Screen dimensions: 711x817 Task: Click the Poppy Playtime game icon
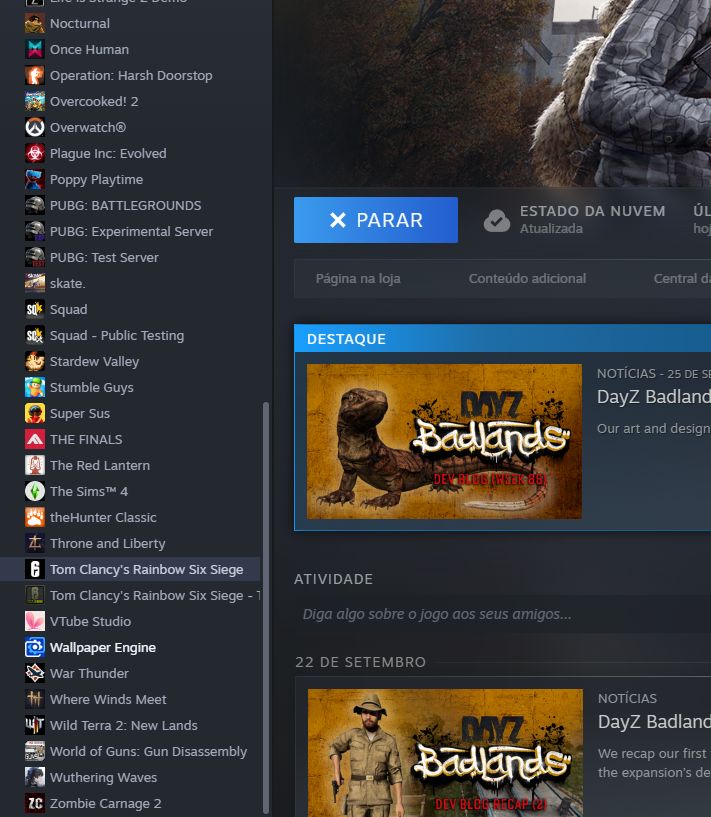(x=35, y=180)
